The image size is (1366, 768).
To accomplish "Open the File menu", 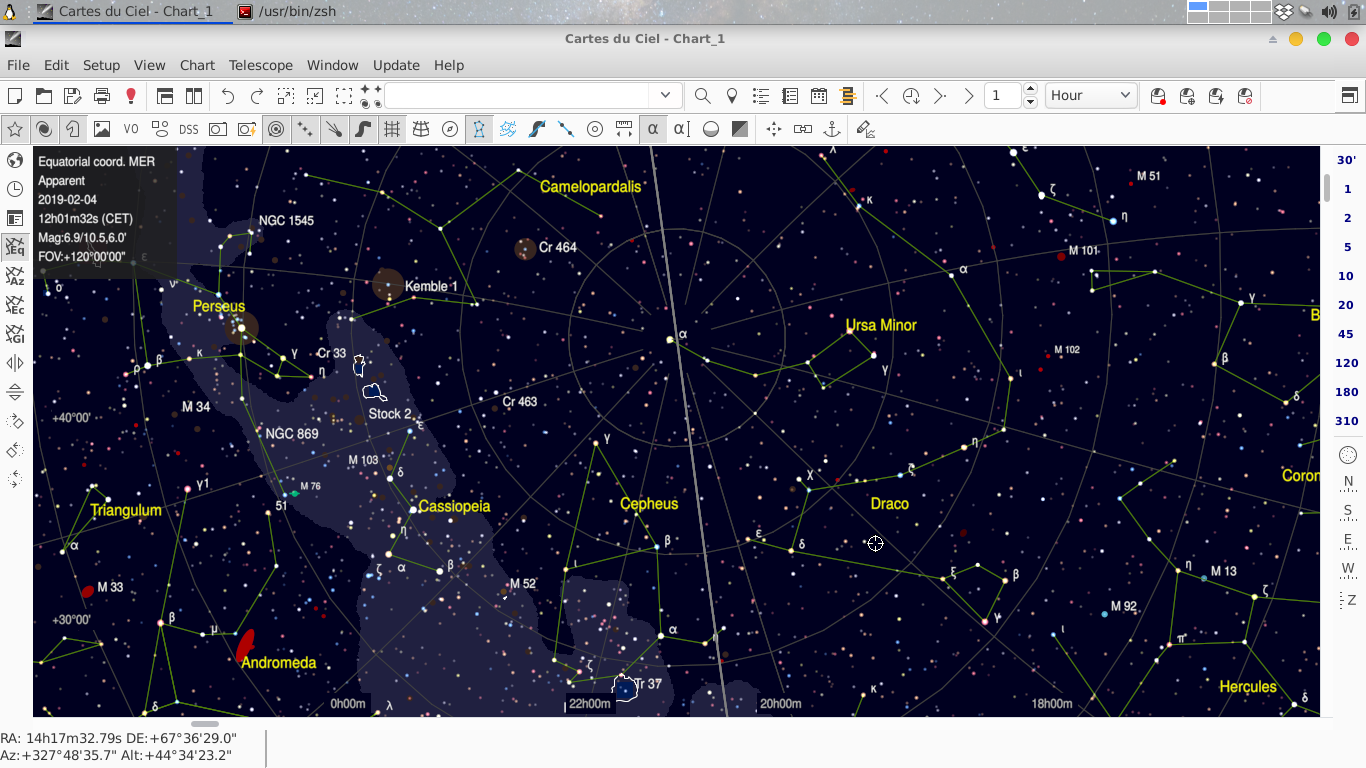I will click(18, 65).
